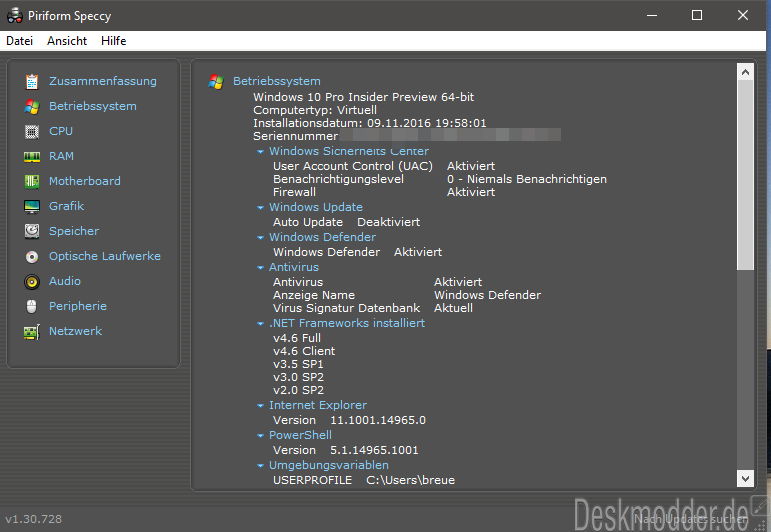Click the Windows flag icon beside Betriebssystem in sidebar
The width and height of the screenshot is (771, 532).
click(32, 106)
